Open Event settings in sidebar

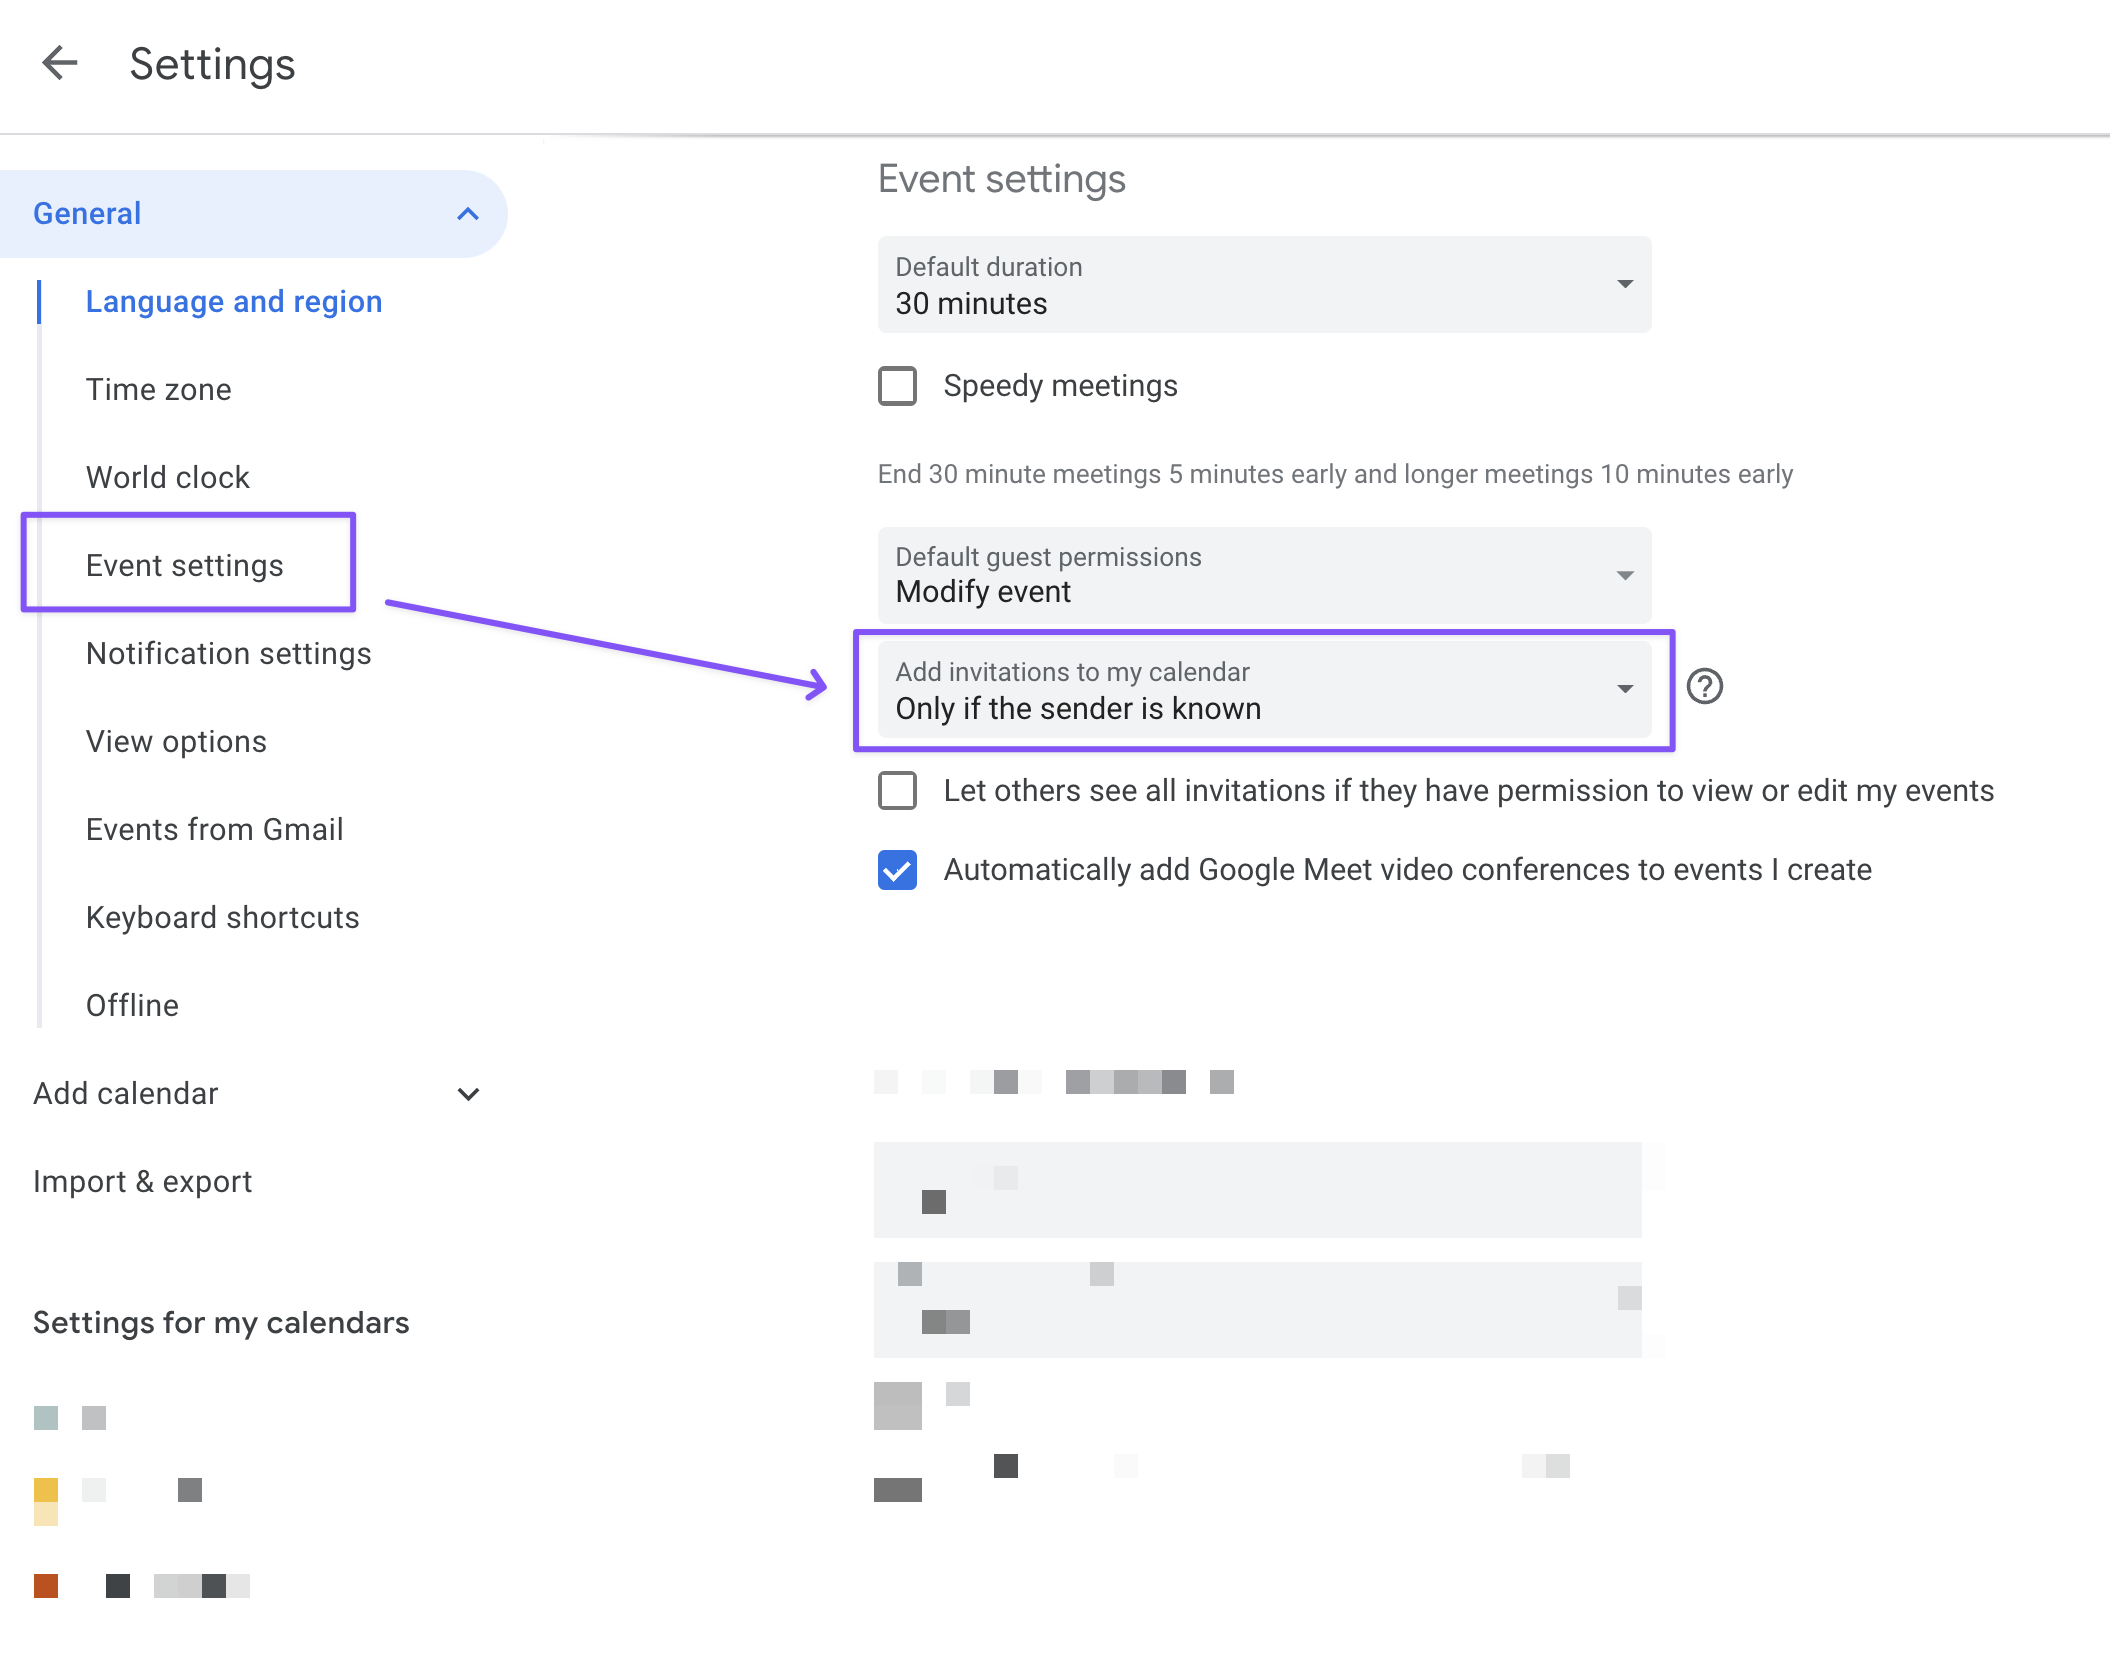185,566
